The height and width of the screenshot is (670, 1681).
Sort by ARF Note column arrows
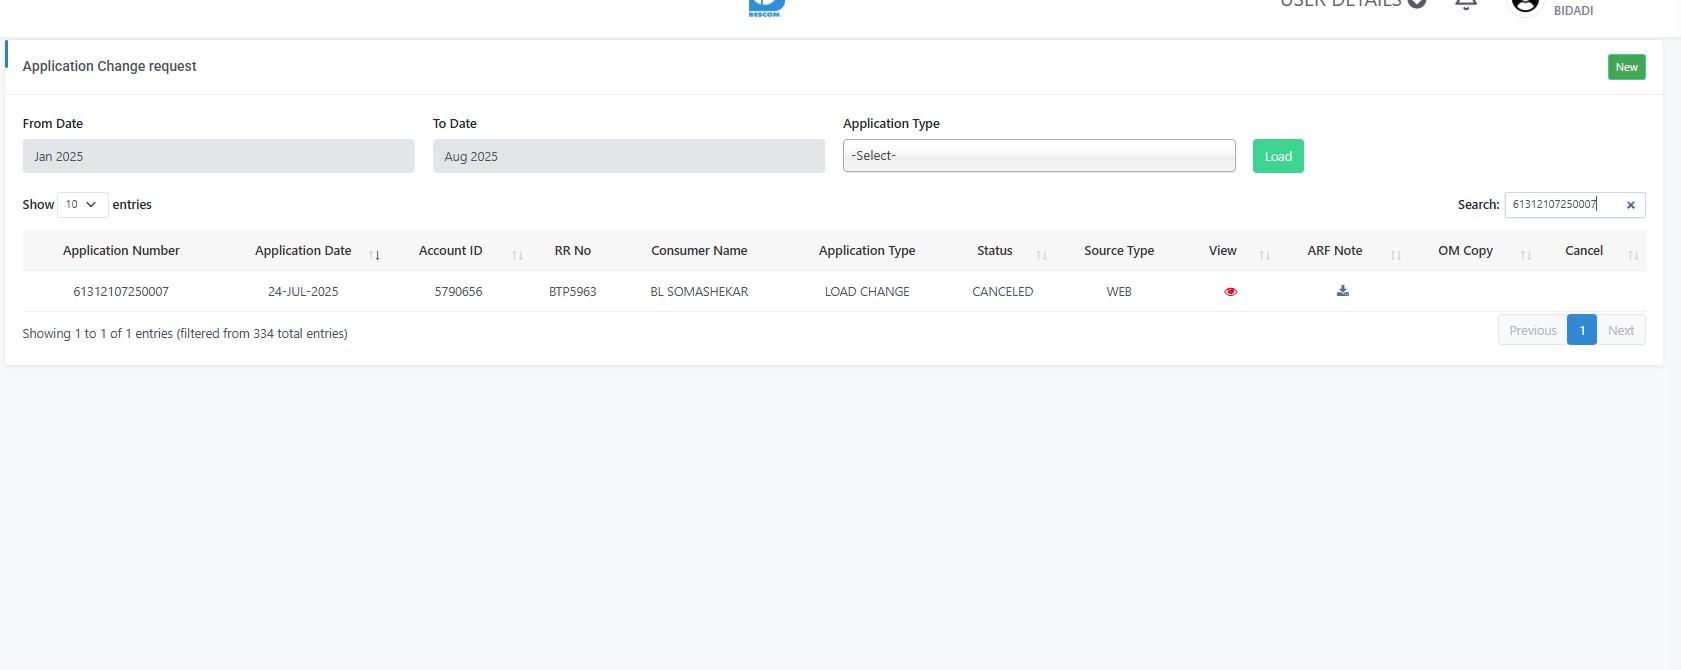point(1395,255)
